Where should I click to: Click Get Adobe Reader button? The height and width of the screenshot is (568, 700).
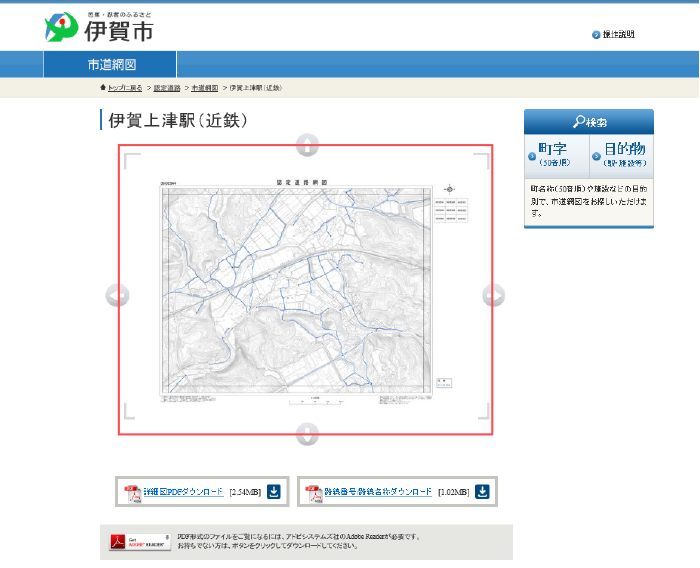pyautogui.click(x=140, y=542)
